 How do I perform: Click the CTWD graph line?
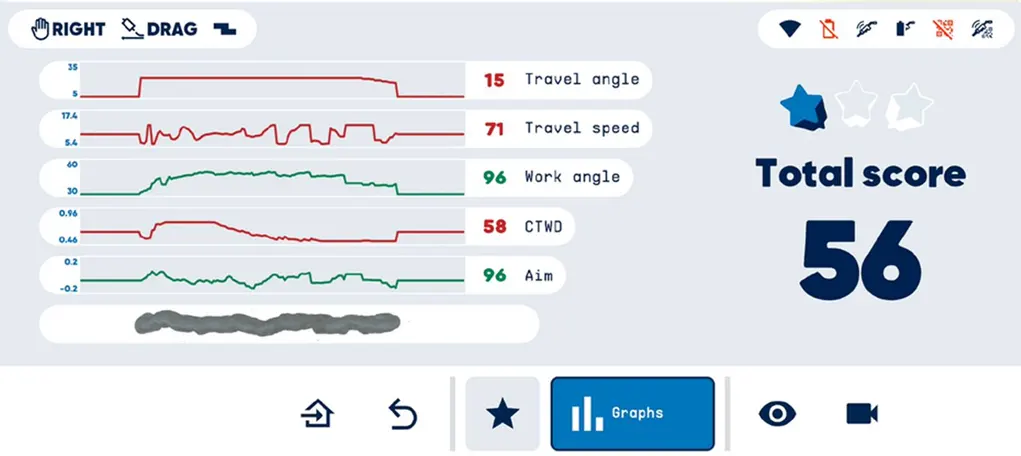tap(270, 227)
